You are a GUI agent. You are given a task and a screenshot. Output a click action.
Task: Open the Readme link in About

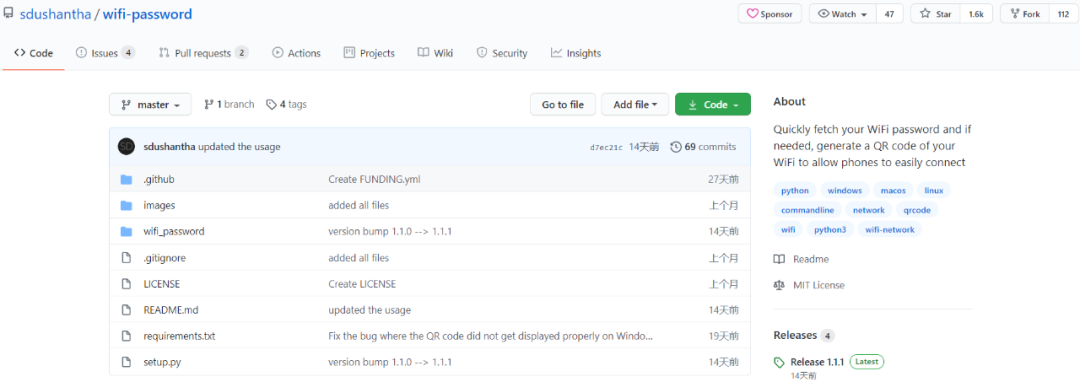click(802, 259)
